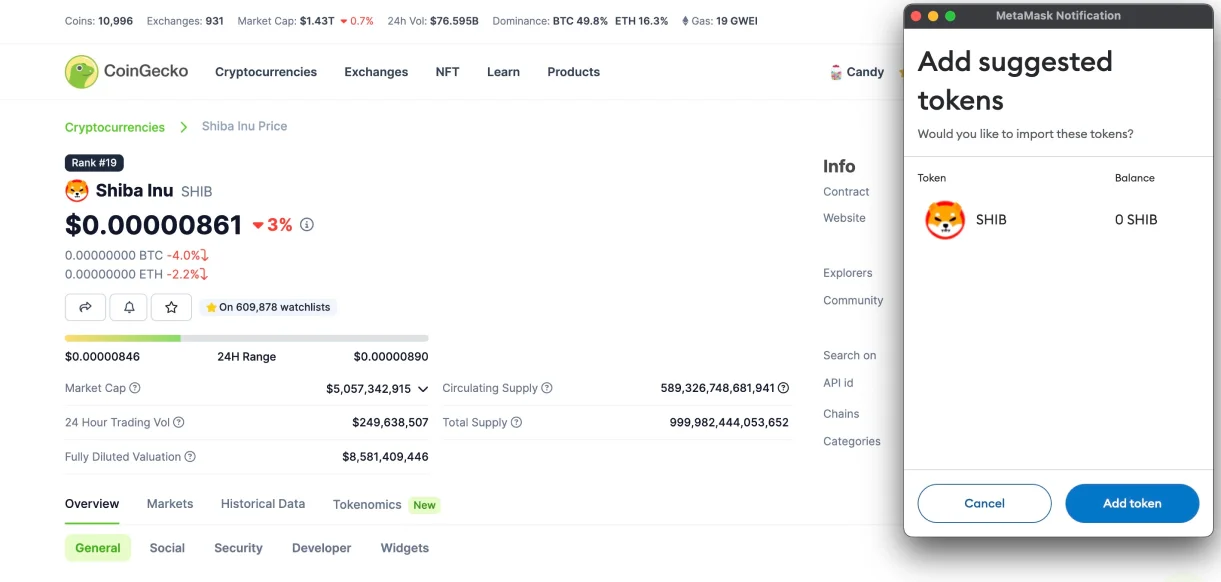Click the Ethereum gas icon in top bar
Screen dimensions: 1221x582
pyautogui.click(x=685, y=21)
